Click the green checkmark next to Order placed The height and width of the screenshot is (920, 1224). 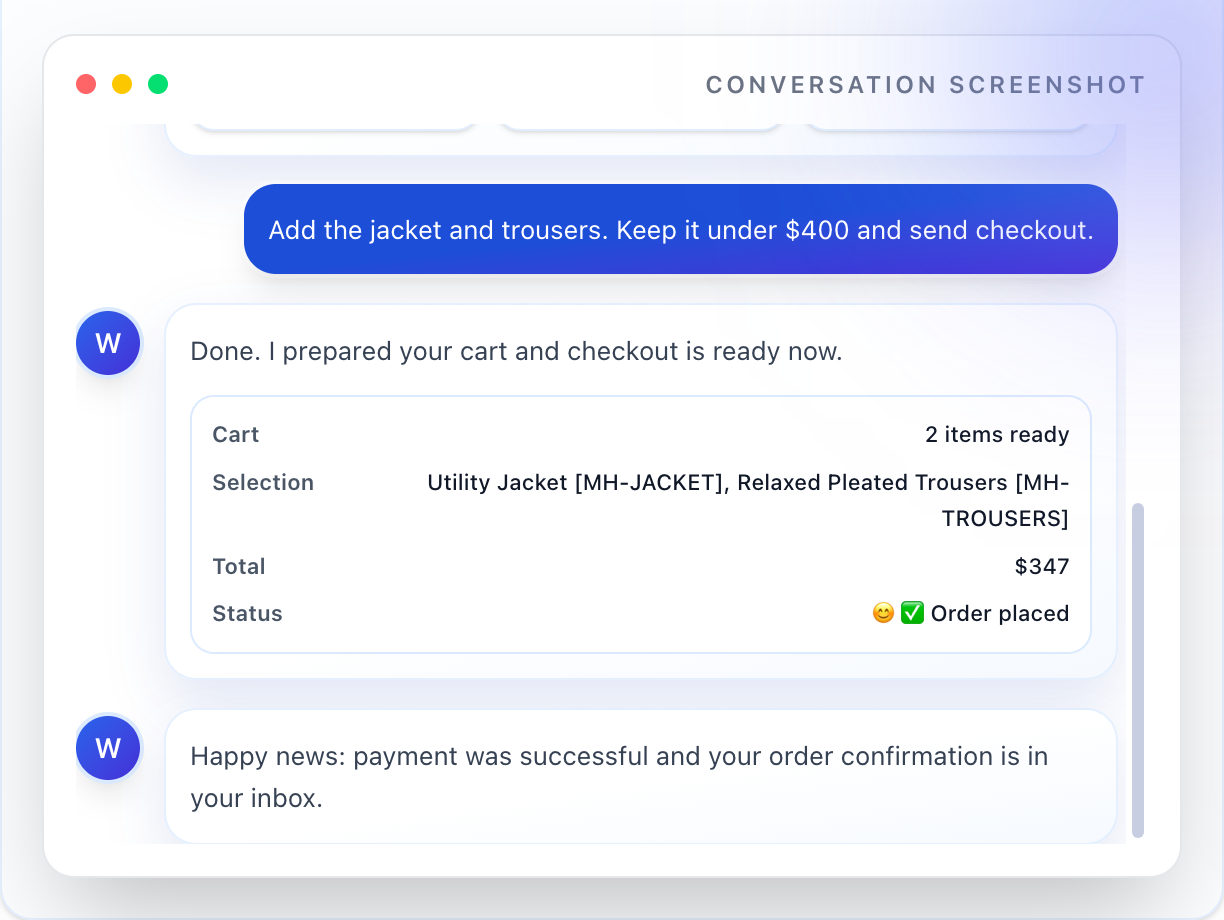[x=913, y=613]
